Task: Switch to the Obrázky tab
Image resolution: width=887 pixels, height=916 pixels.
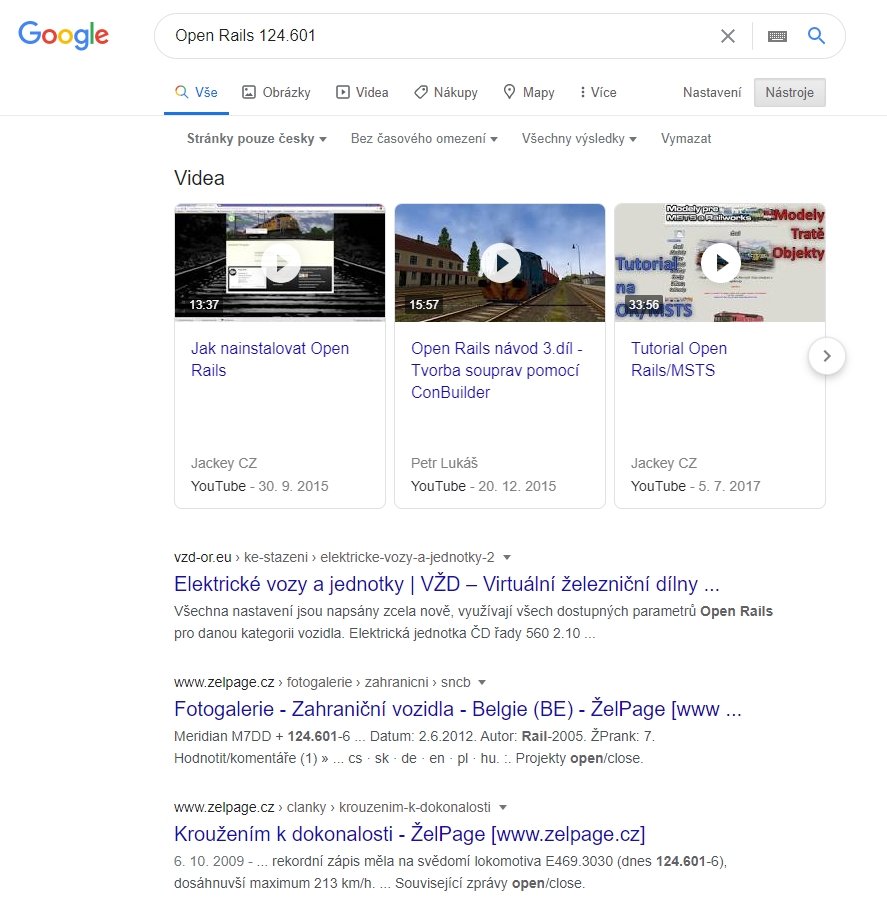Action: point(276,92)
